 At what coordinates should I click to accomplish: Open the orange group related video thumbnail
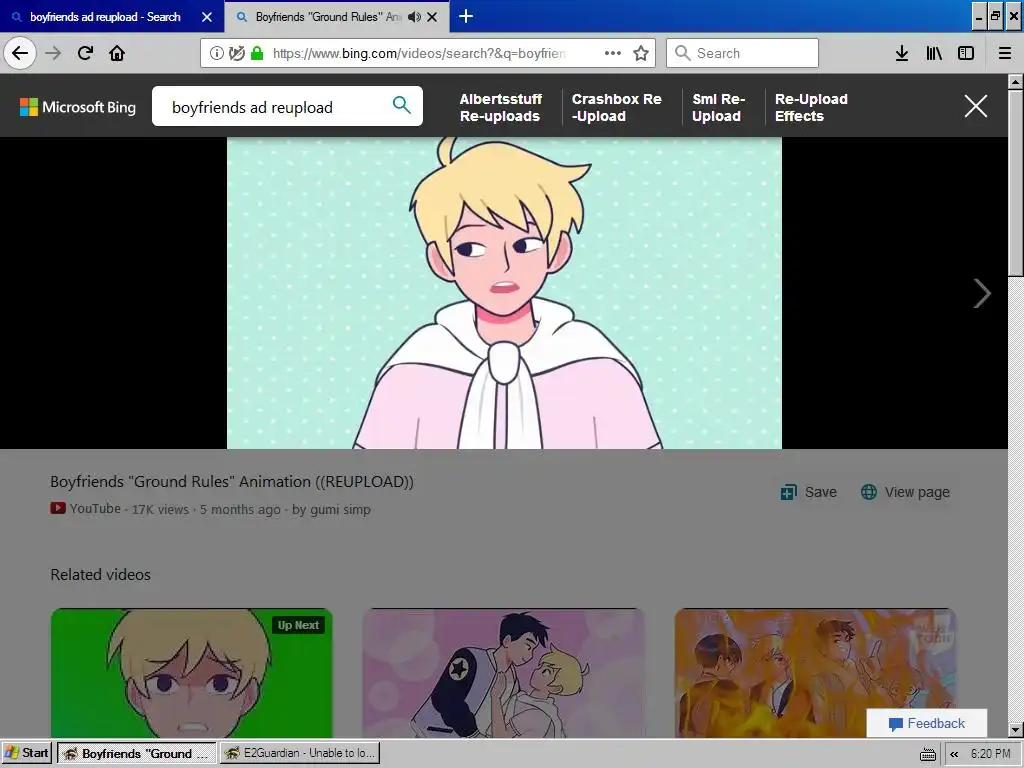click(x=815, y=673)
